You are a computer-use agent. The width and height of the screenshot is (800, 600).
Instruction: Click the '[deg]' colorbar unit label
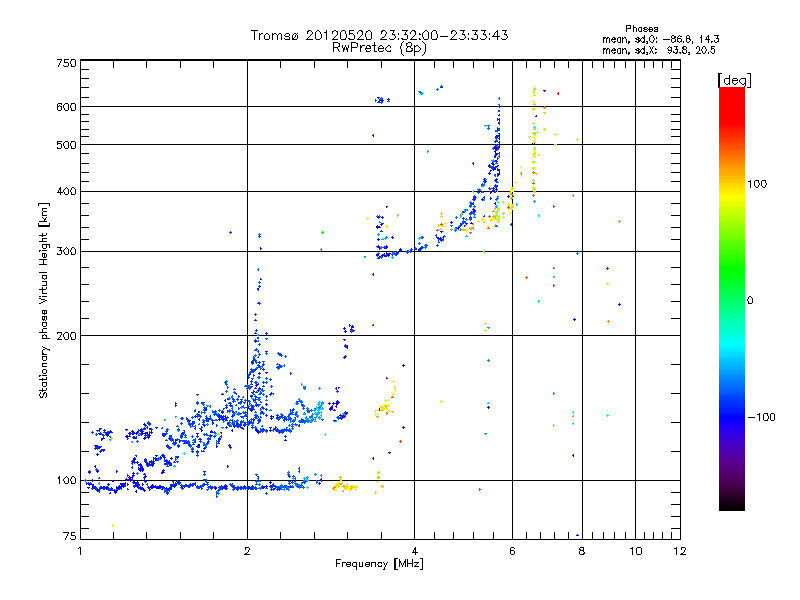tap(734, 80)
